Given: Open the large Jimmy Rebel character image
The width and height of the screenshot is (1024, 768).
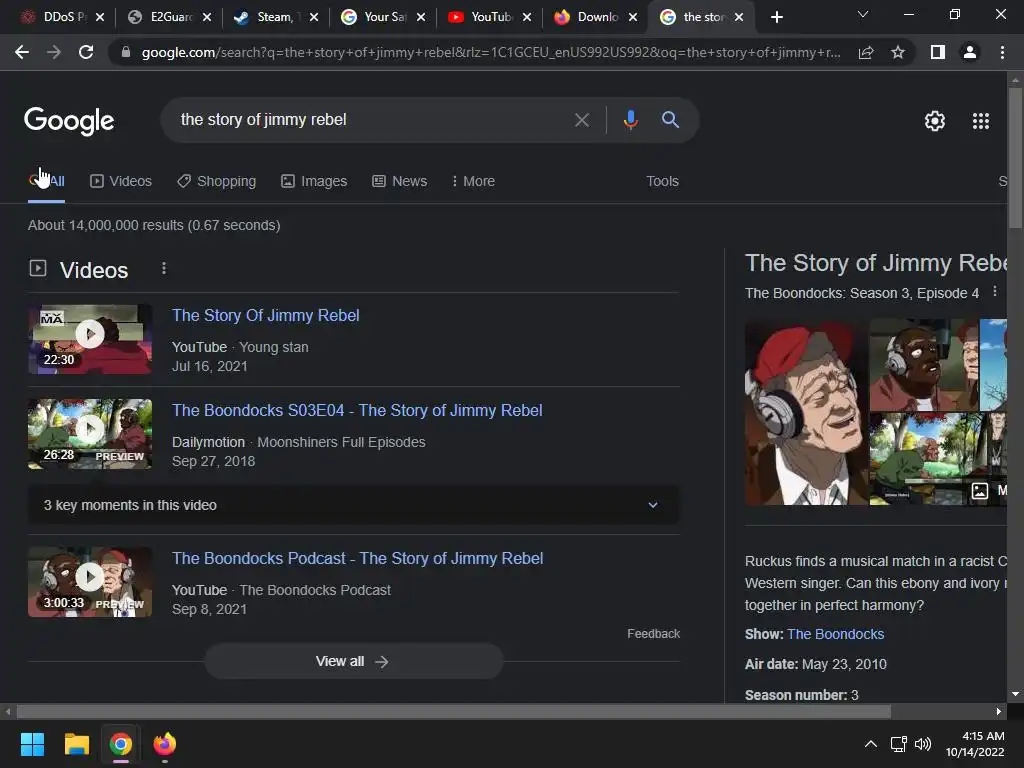Looking at the screenshot, I should click(807, 412).
